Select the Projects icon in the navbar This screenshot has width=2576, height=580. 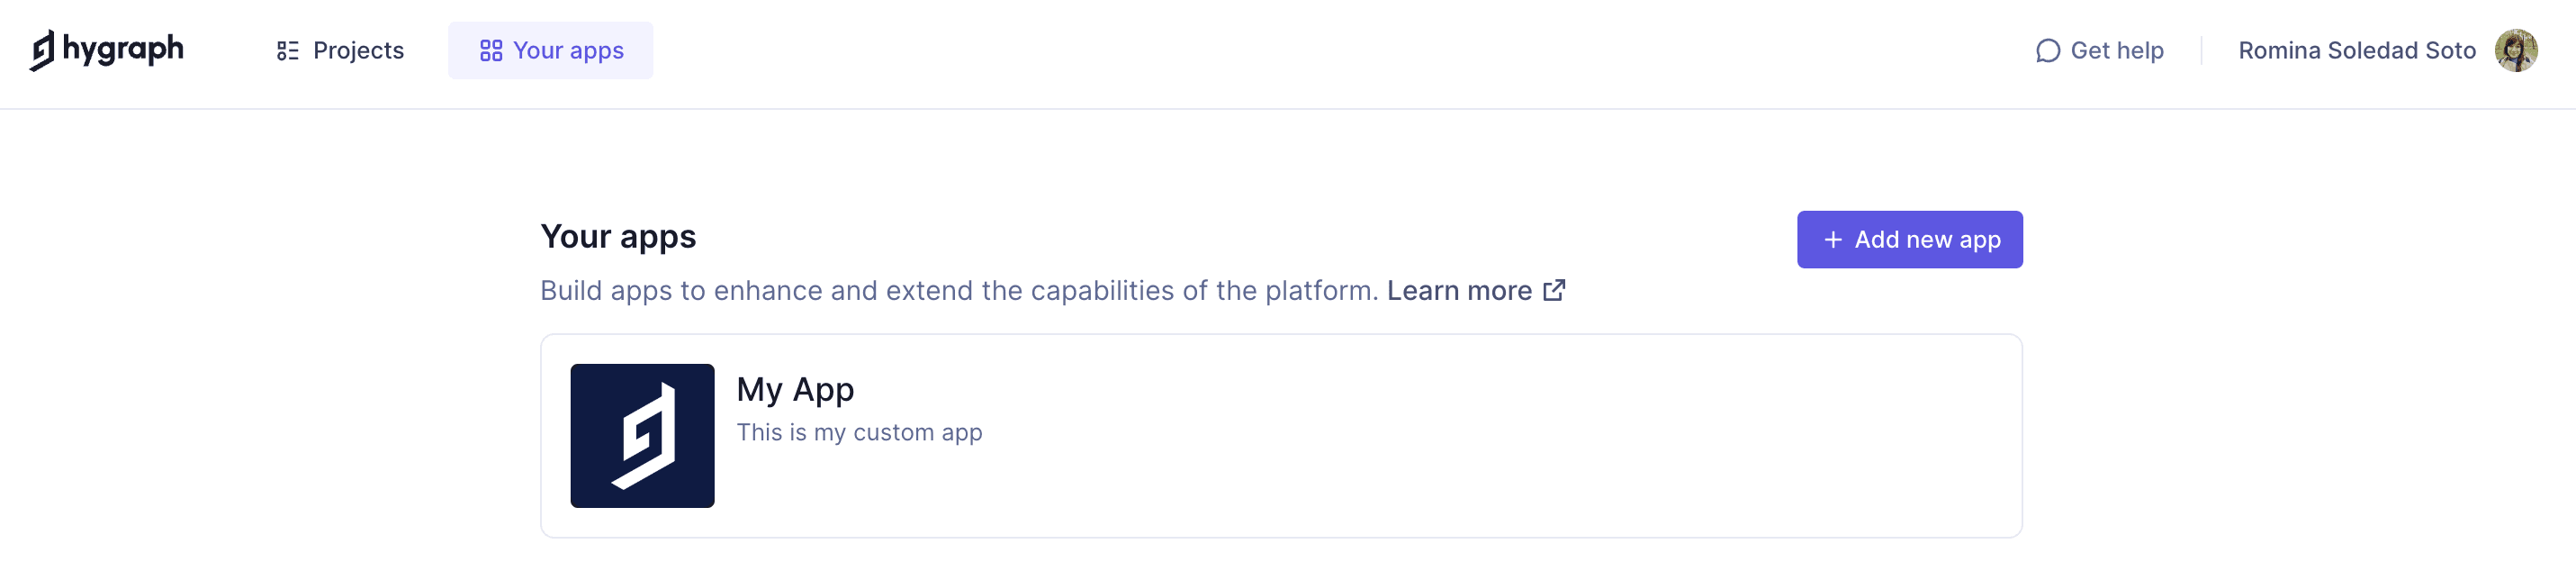pos(289,49)
